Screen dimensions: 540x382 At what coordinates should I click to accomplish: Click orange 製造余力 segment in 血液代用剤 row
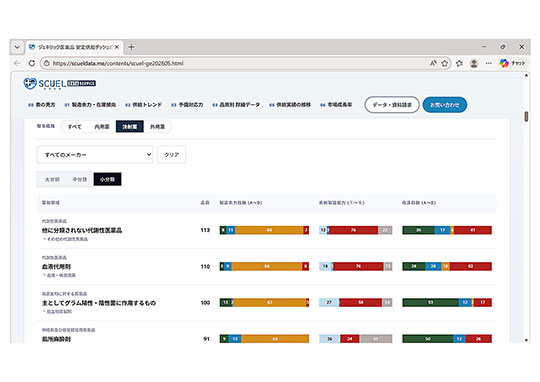[267, 266]
